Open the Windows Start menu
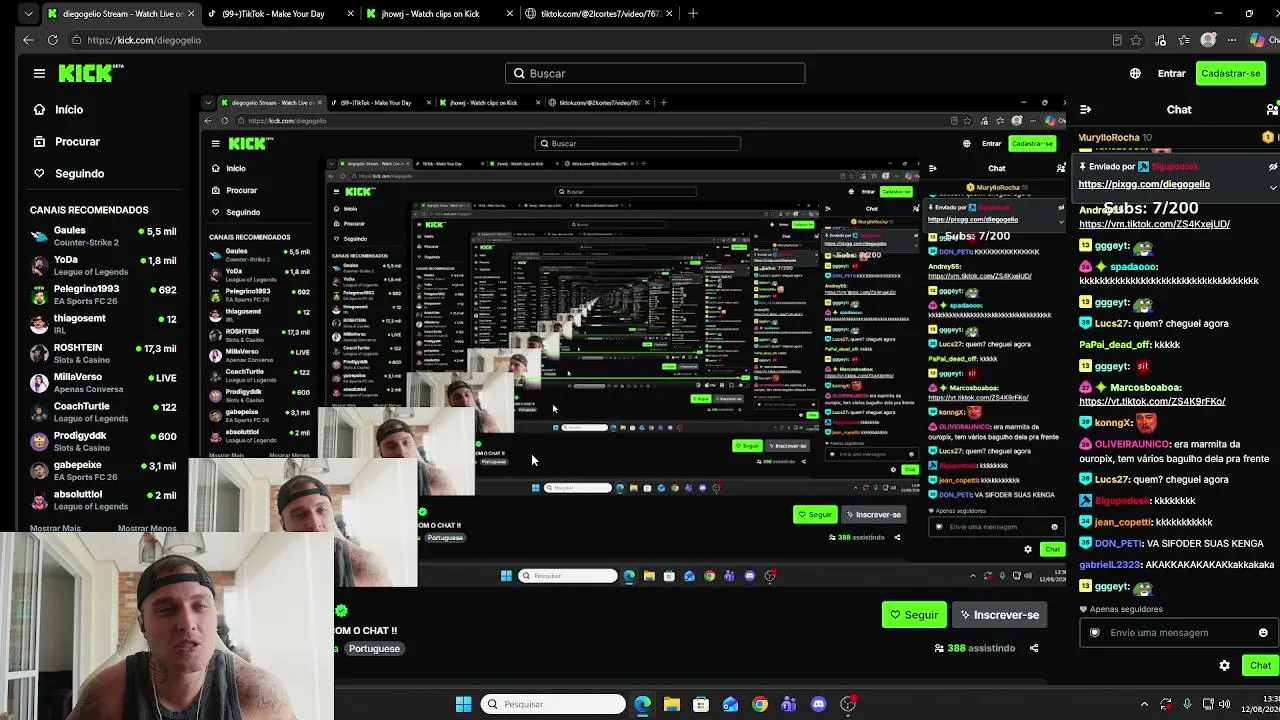The height and width of the screenshot is (720, 1280). (463, 704)
